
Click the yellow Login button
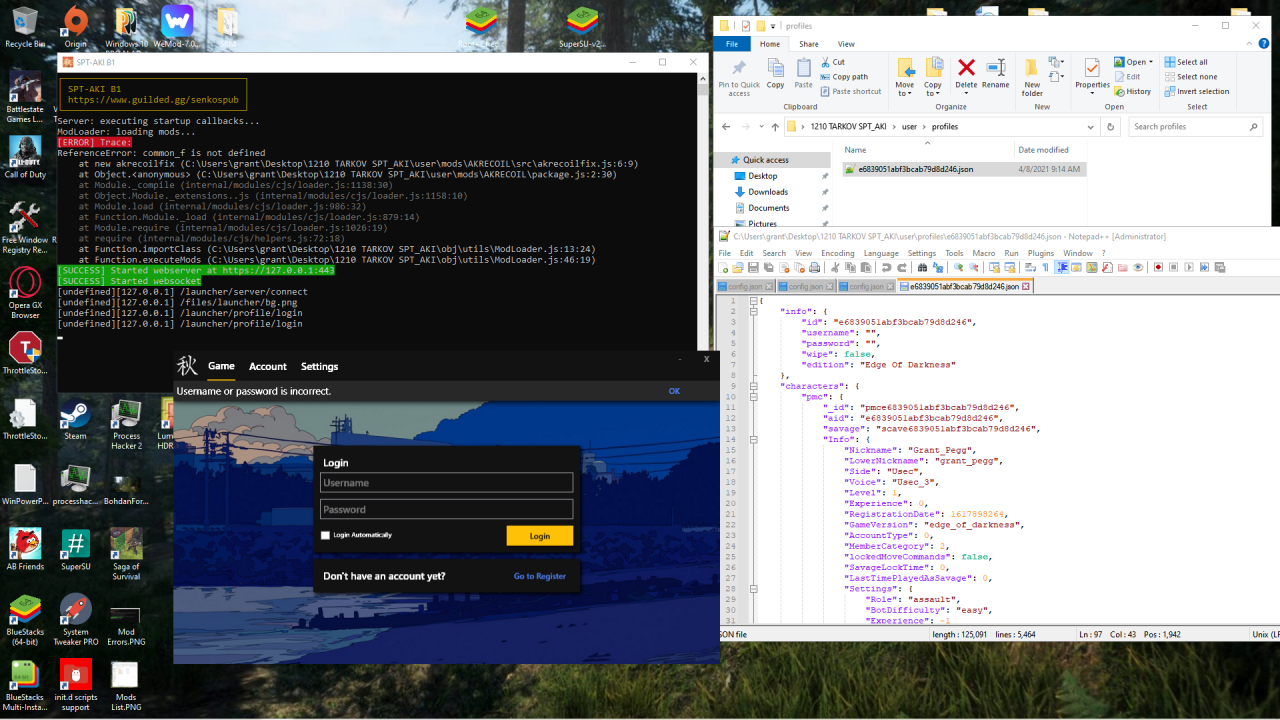(x=540, y=536)
